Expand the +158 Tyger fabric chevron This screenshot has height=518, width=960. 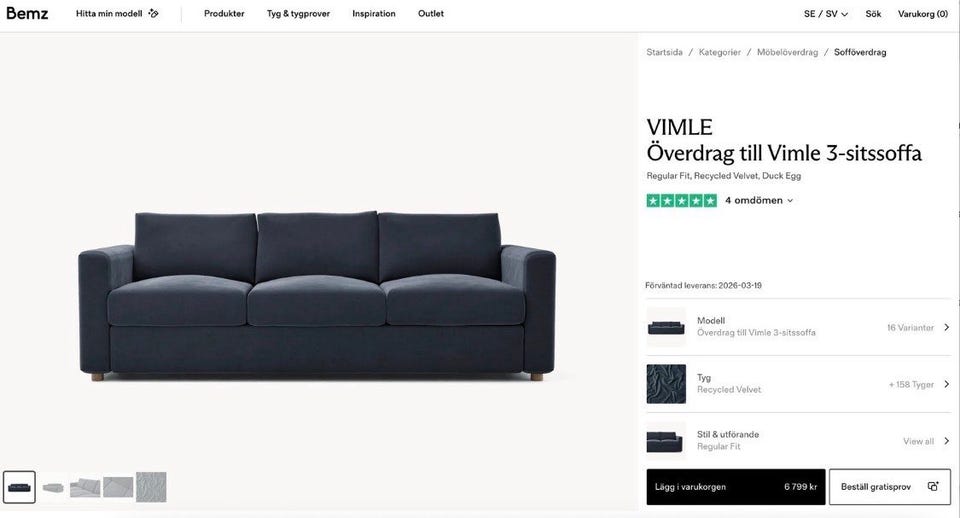[947, 384]
